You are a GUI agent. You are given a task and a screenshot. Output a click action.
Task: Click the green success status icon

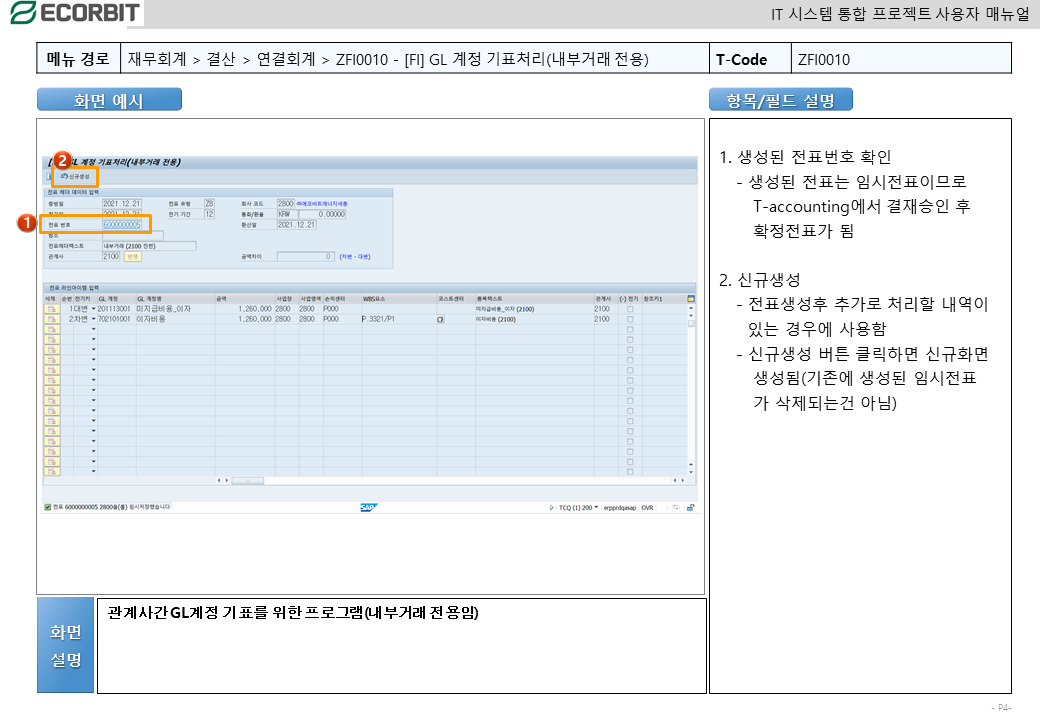48,507
